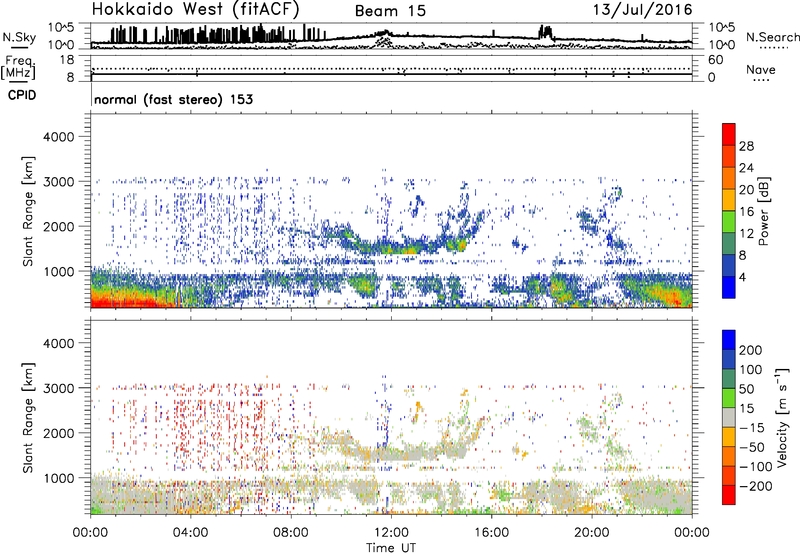This screenshot has height=554, width=800.
Task: Click the date '13/Jul/2016'
Action: point(643,10)
